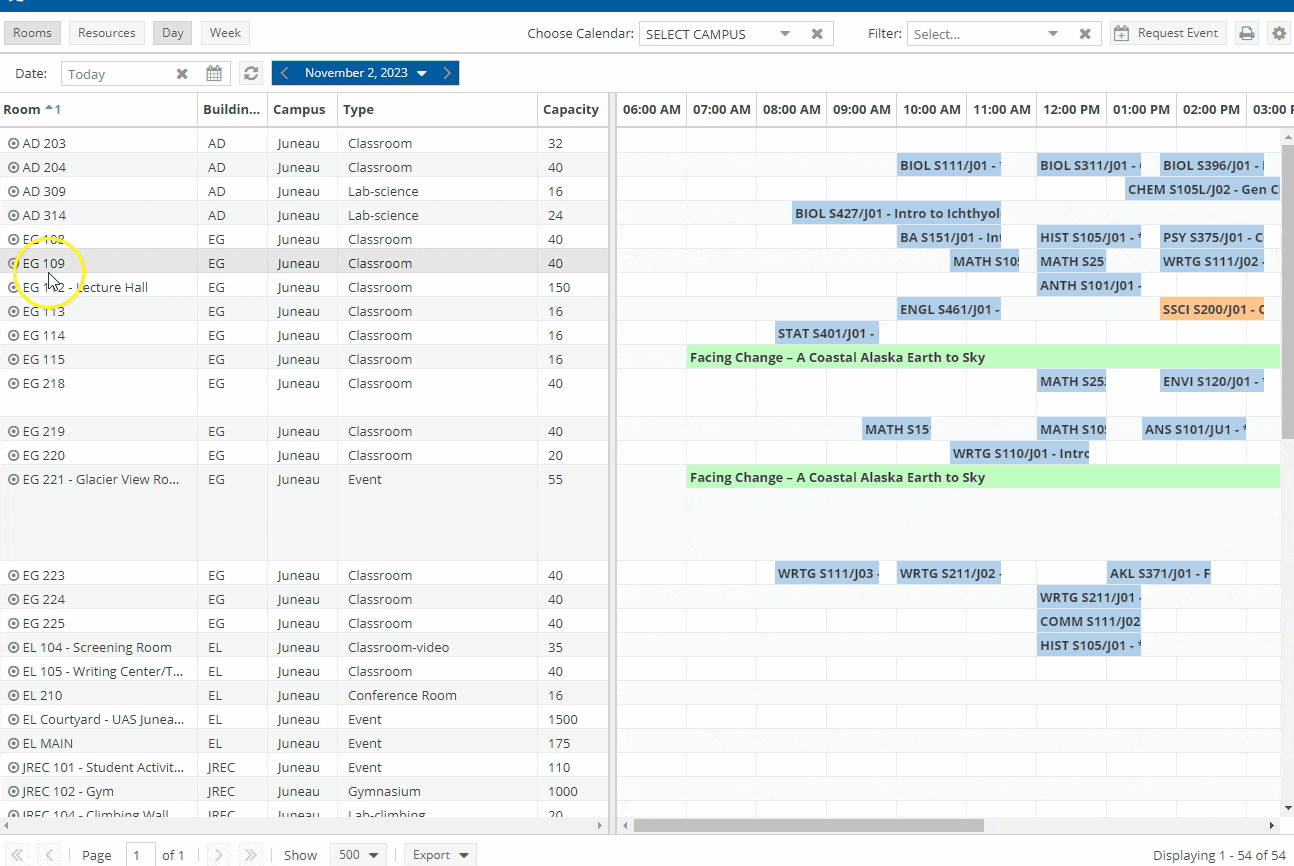Go to previous day arrow
The height and width of the screenshot is (866, 1294).
(x=285, y=73)
